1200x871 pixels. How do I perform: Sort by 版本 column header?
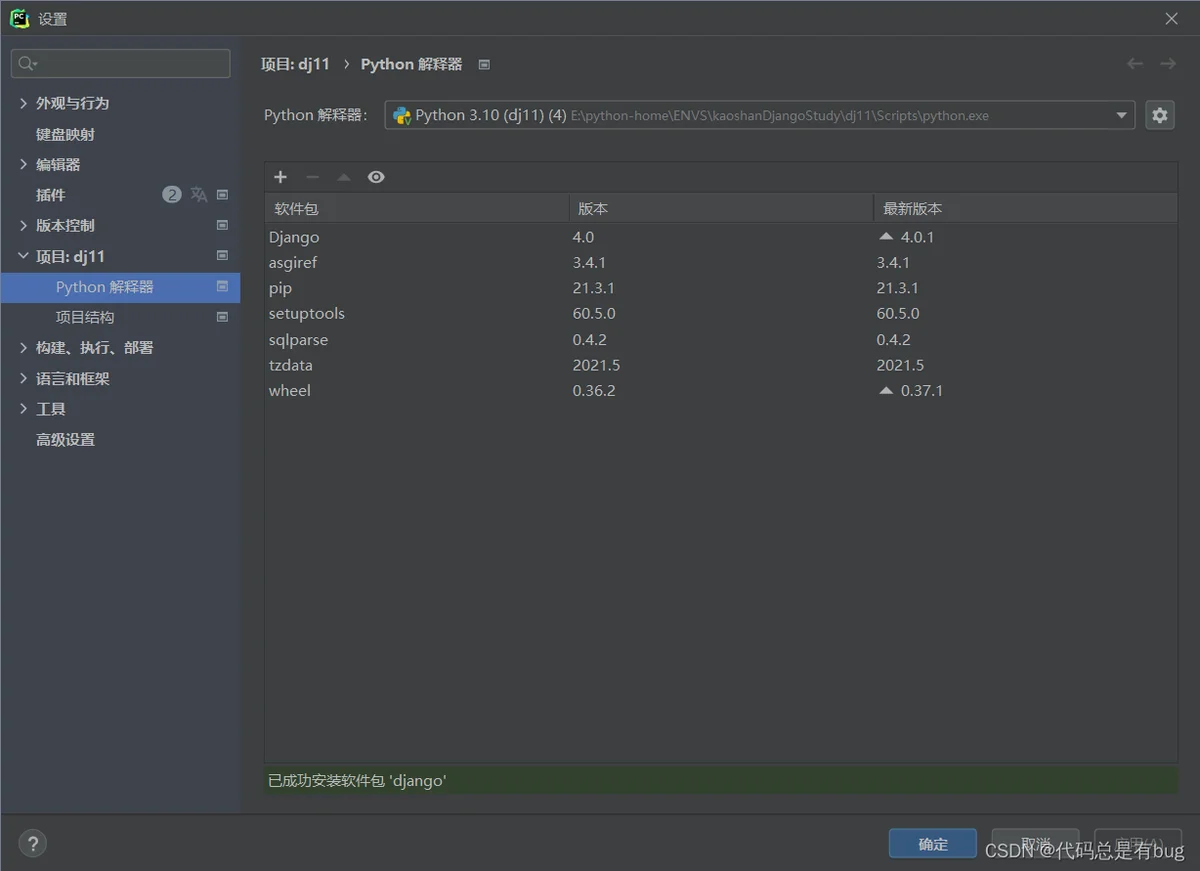coord(721,209)
